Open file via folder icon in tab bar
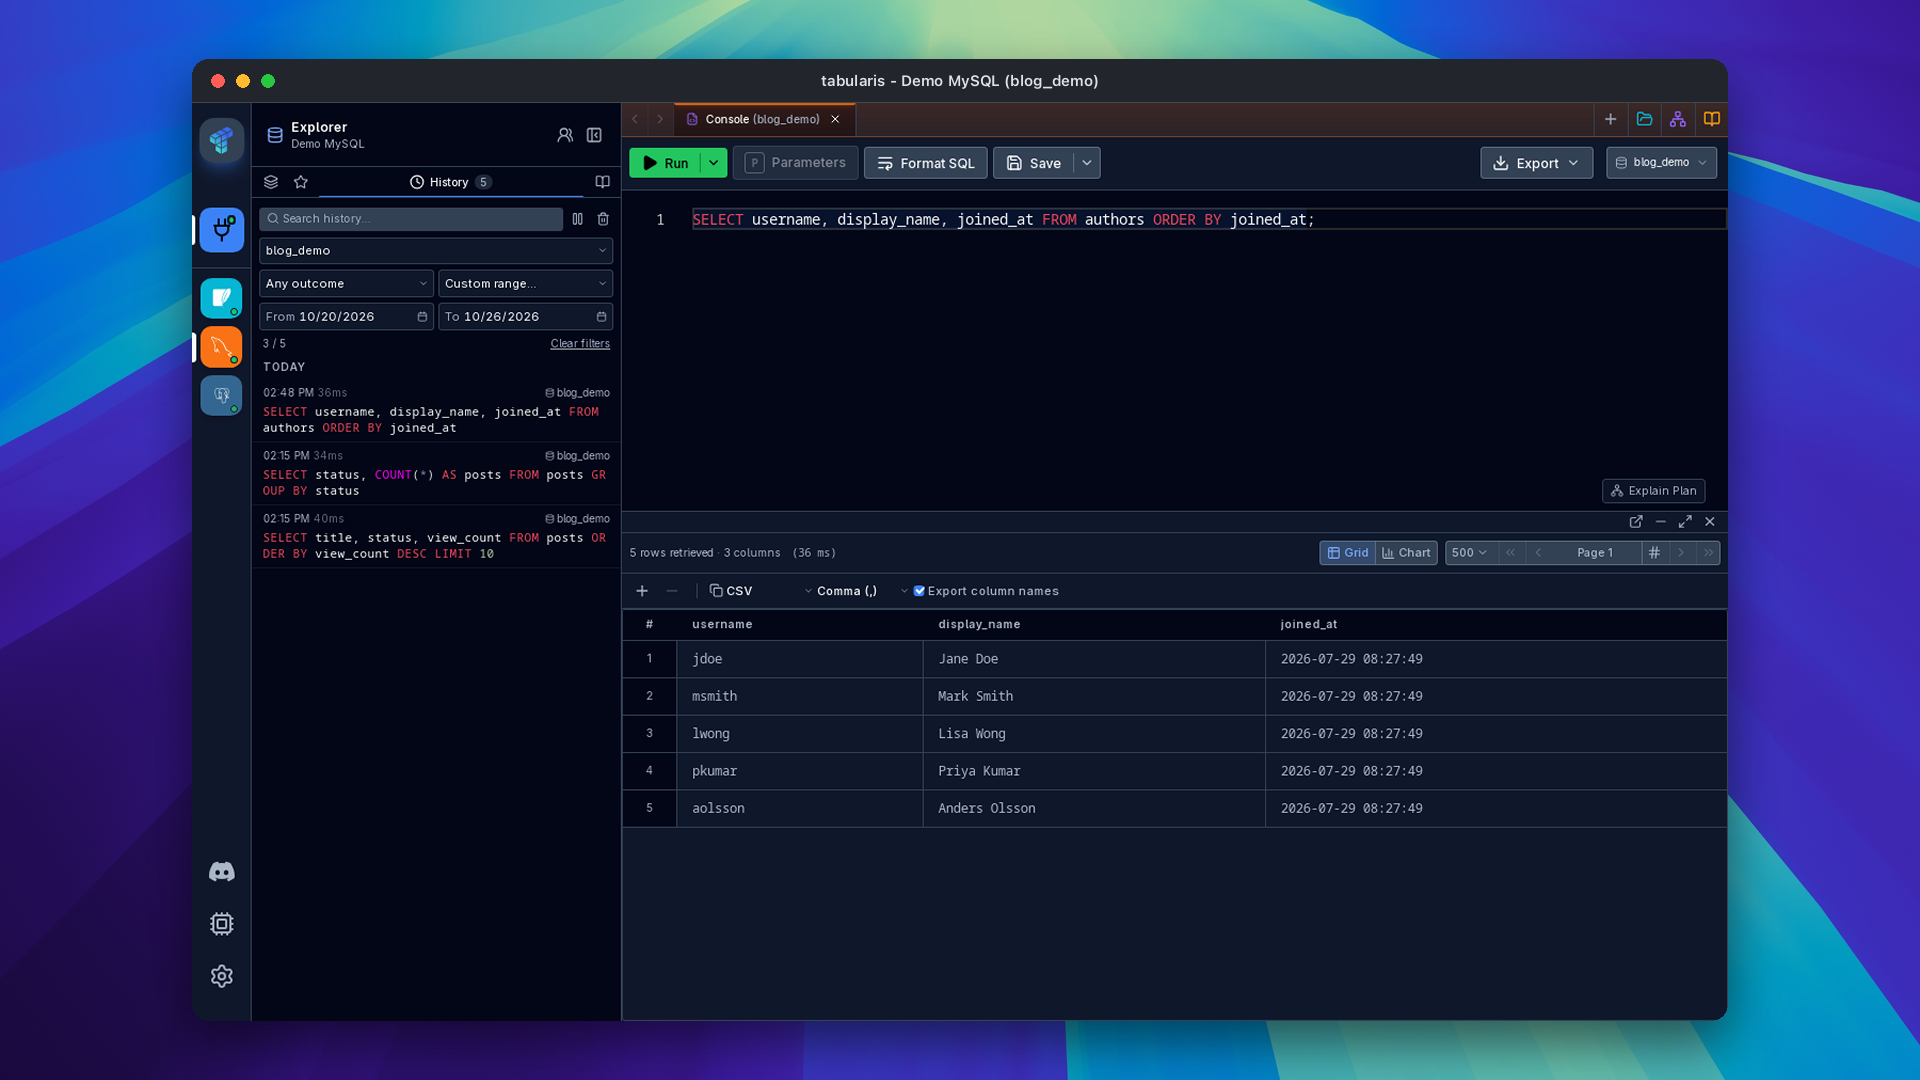Image resolution: width=1920 pixels, height=1080 pixels. 1644,119
